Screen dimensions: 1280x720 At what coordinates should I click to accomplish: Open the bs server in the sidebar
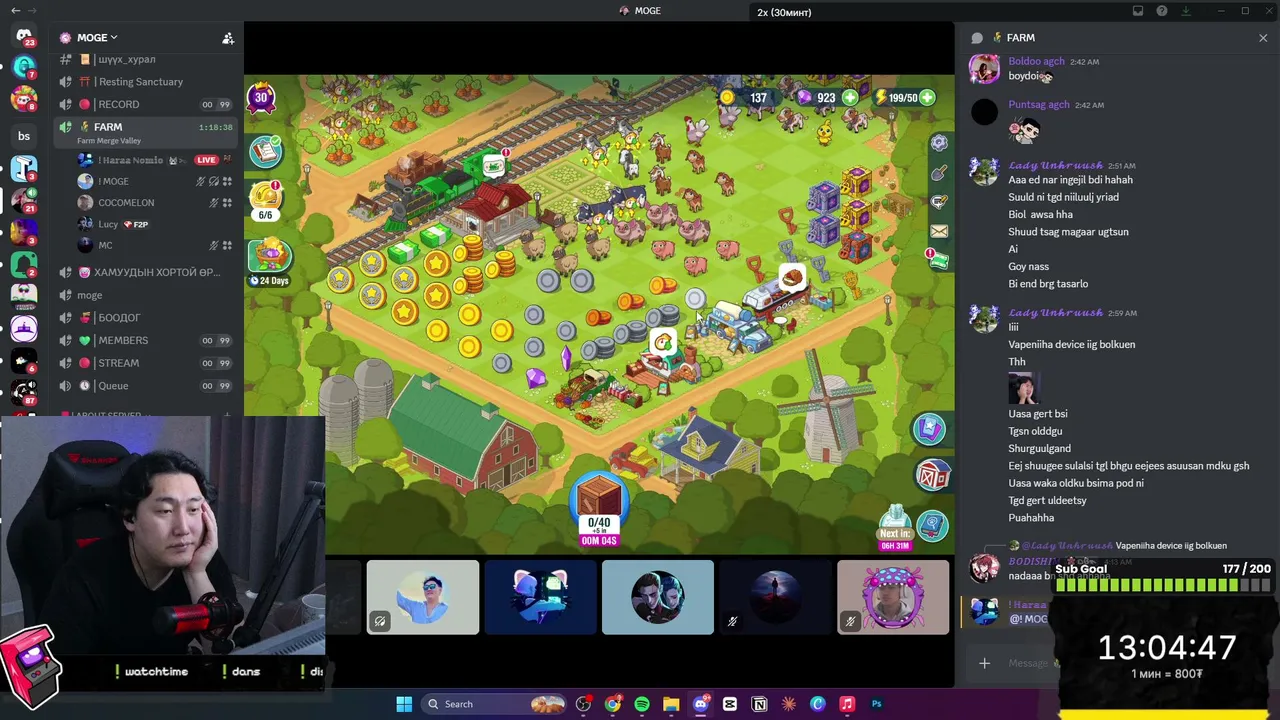(24, 136)
